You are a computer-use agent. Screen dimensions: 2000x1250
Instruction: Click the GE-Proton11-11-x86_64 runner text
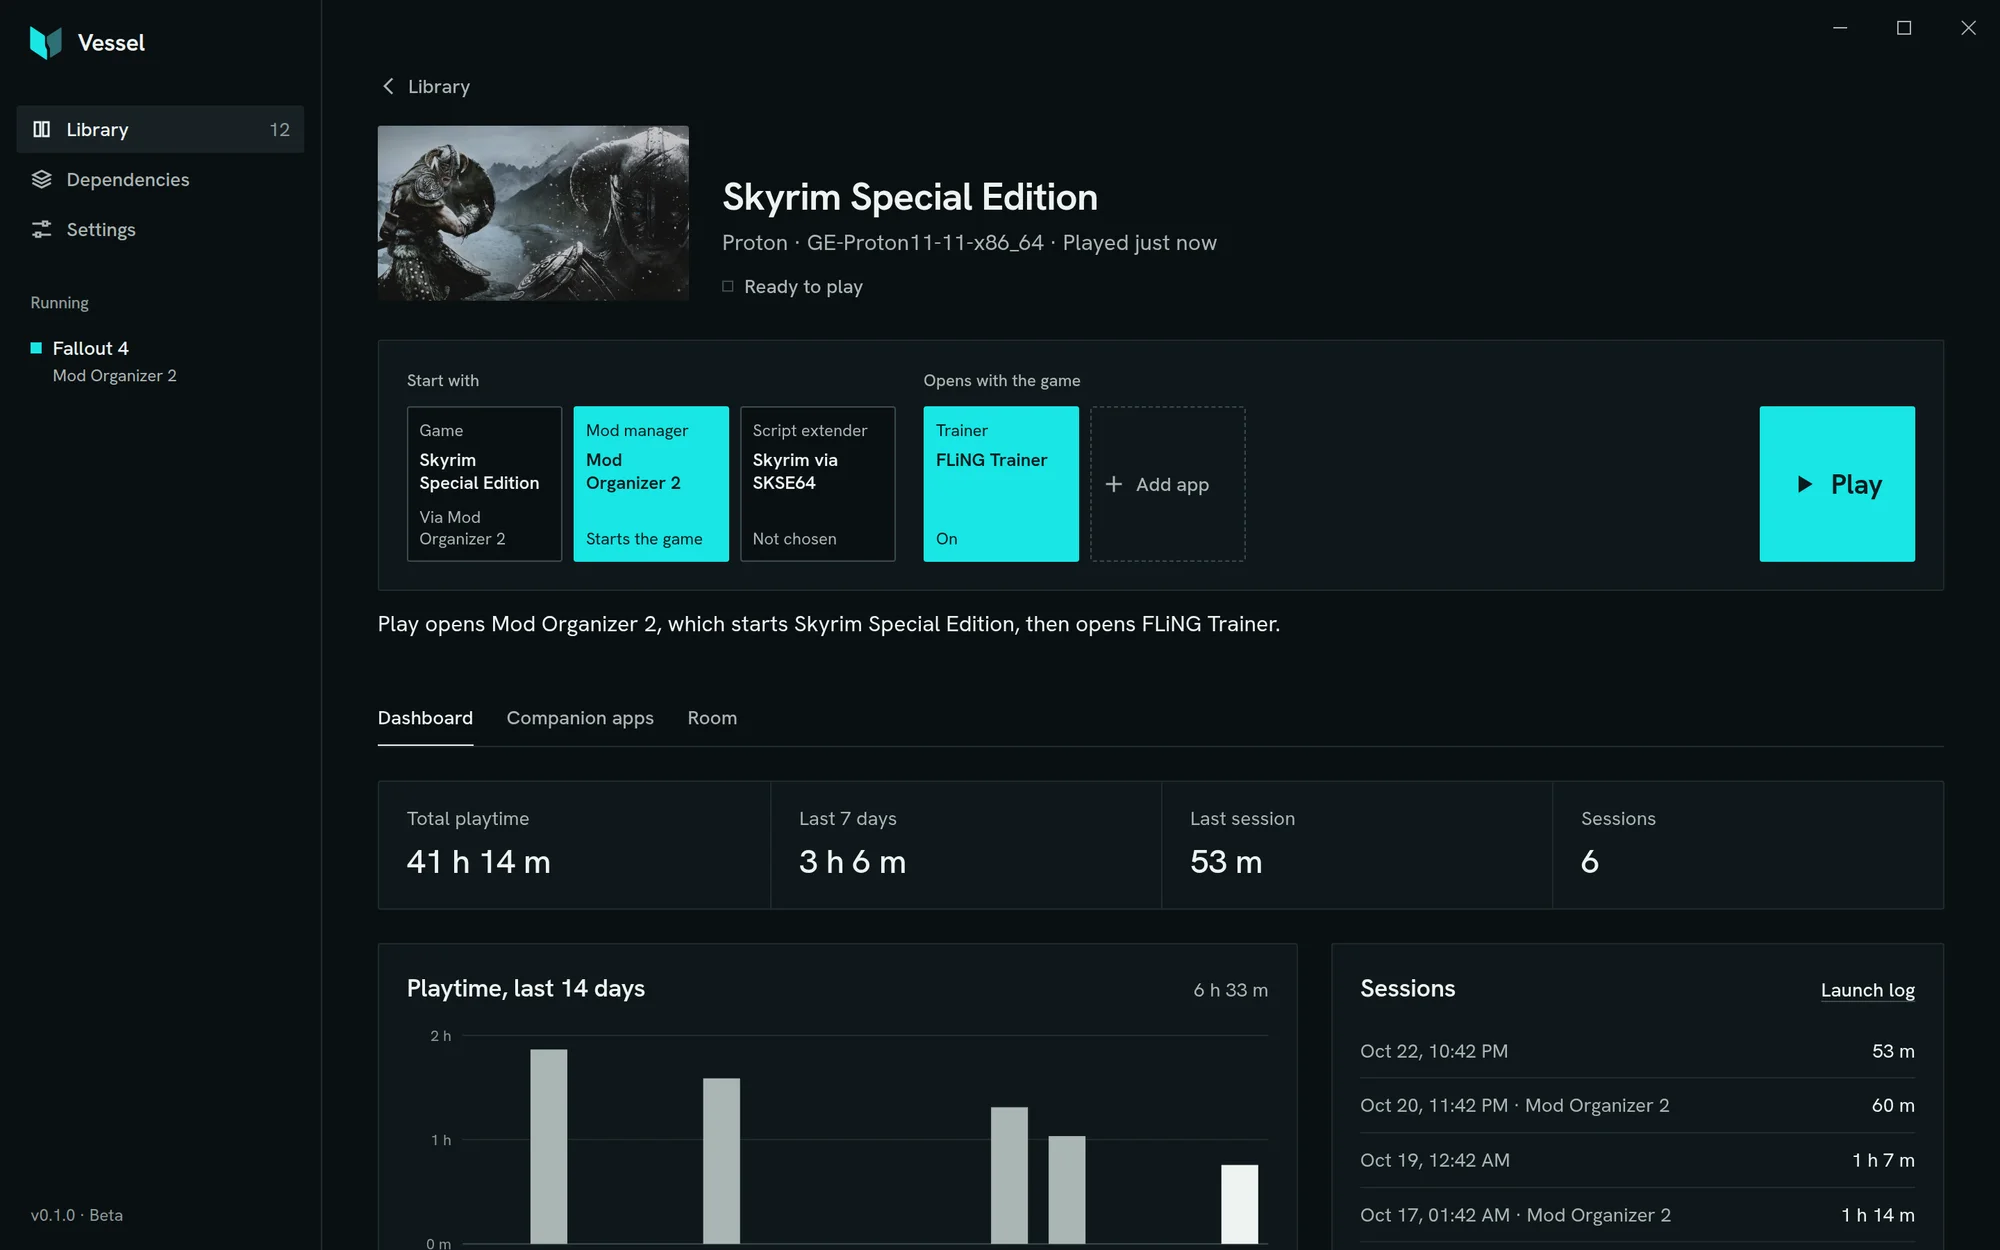(x=925, y=243)
